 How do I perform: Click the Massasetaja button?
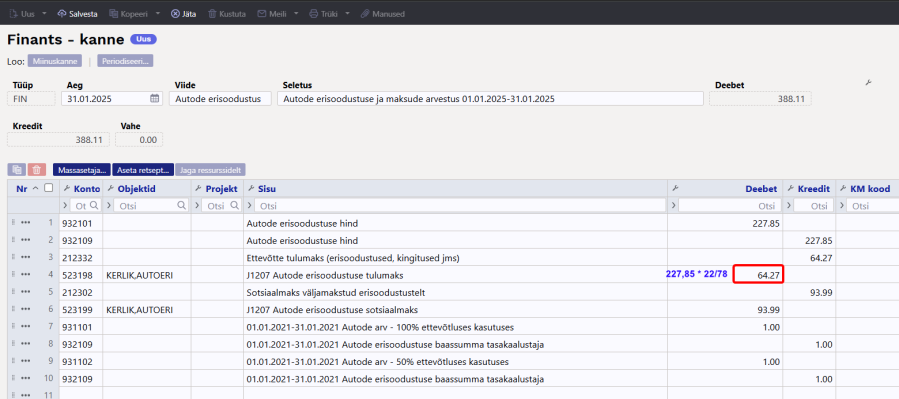81,170
